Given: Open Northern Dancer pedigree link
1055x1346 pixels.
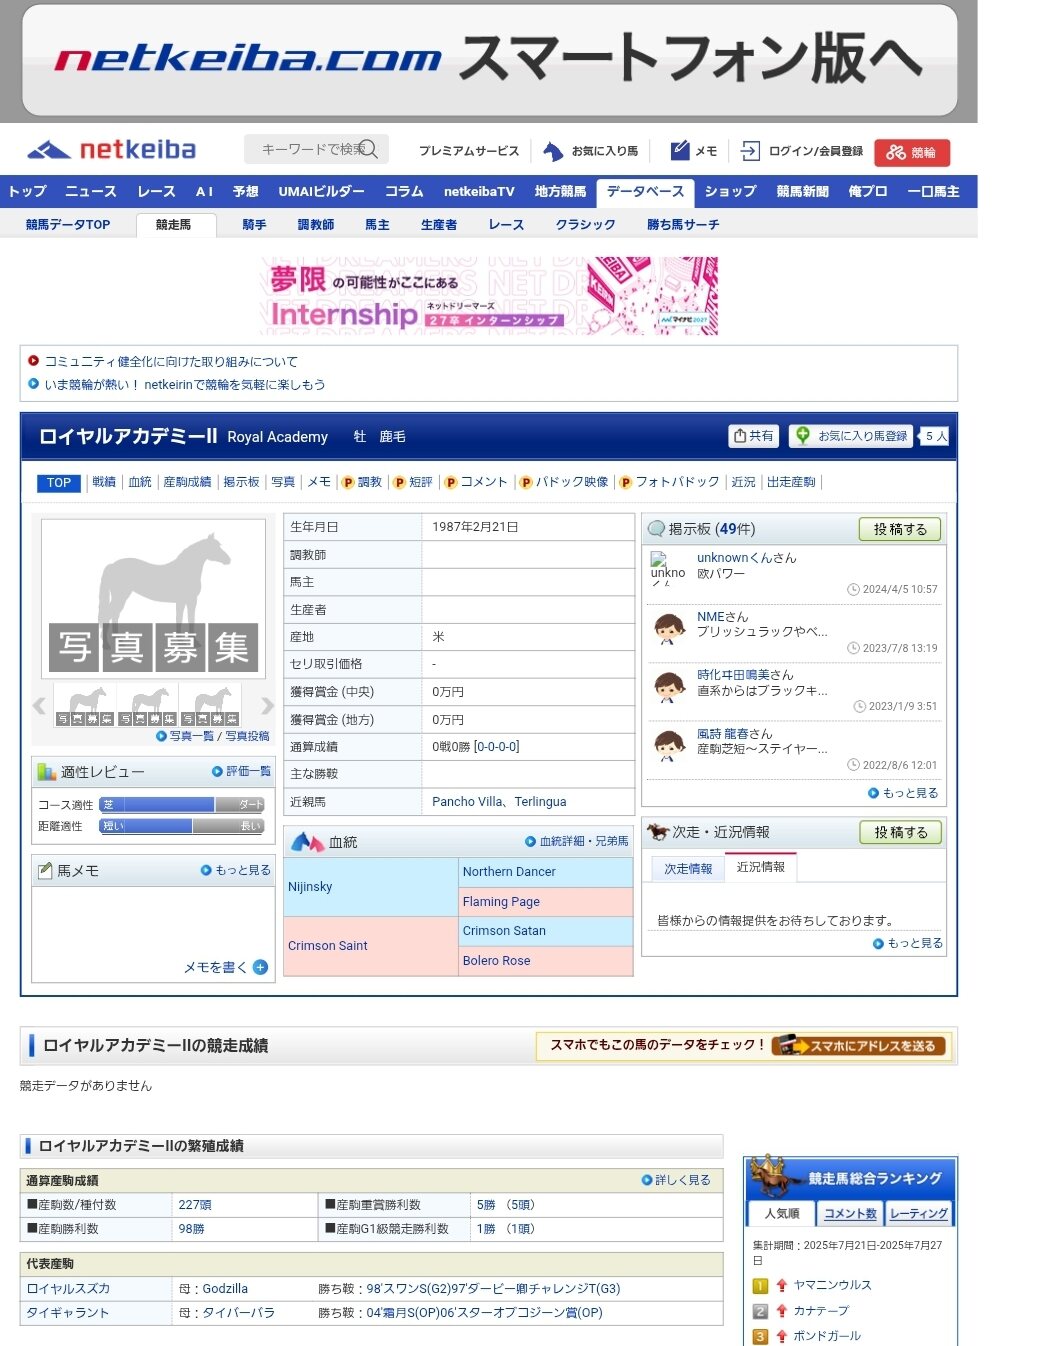Looking at the screenshot, I should (x=509, y=872).
